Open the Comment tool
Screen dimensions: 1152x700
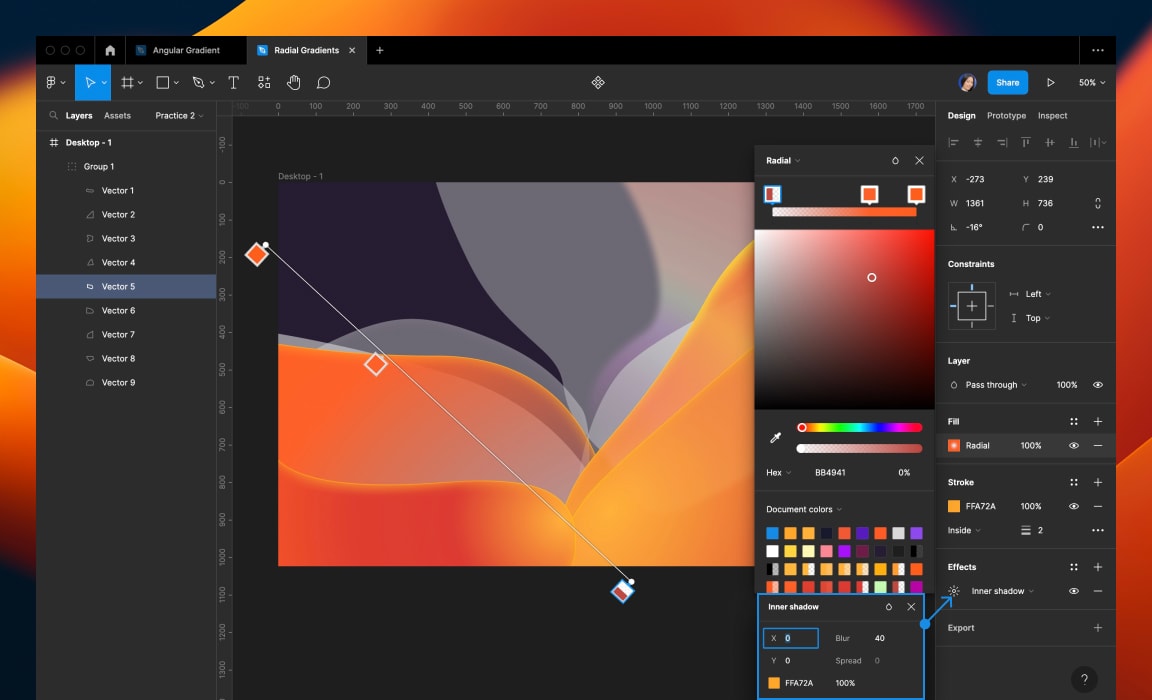pyautogui.click(x=323, y=82)
